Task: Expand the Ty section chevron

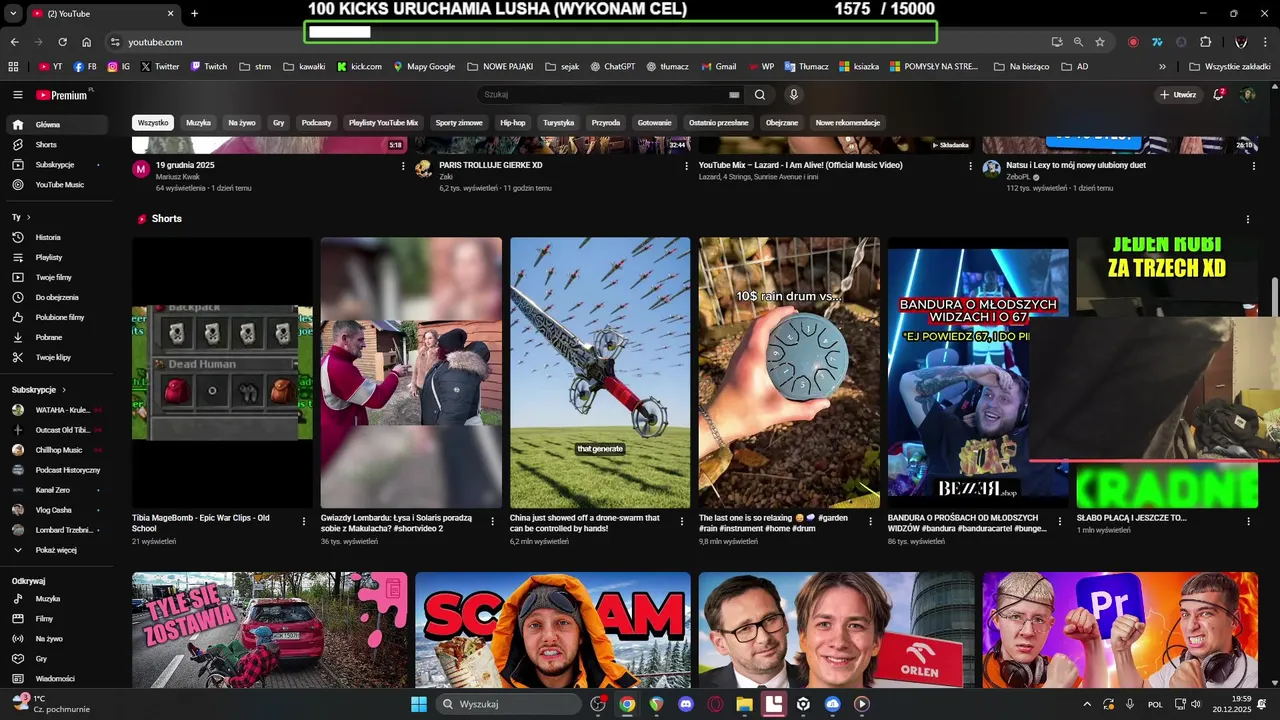Action: pos(28,217)
